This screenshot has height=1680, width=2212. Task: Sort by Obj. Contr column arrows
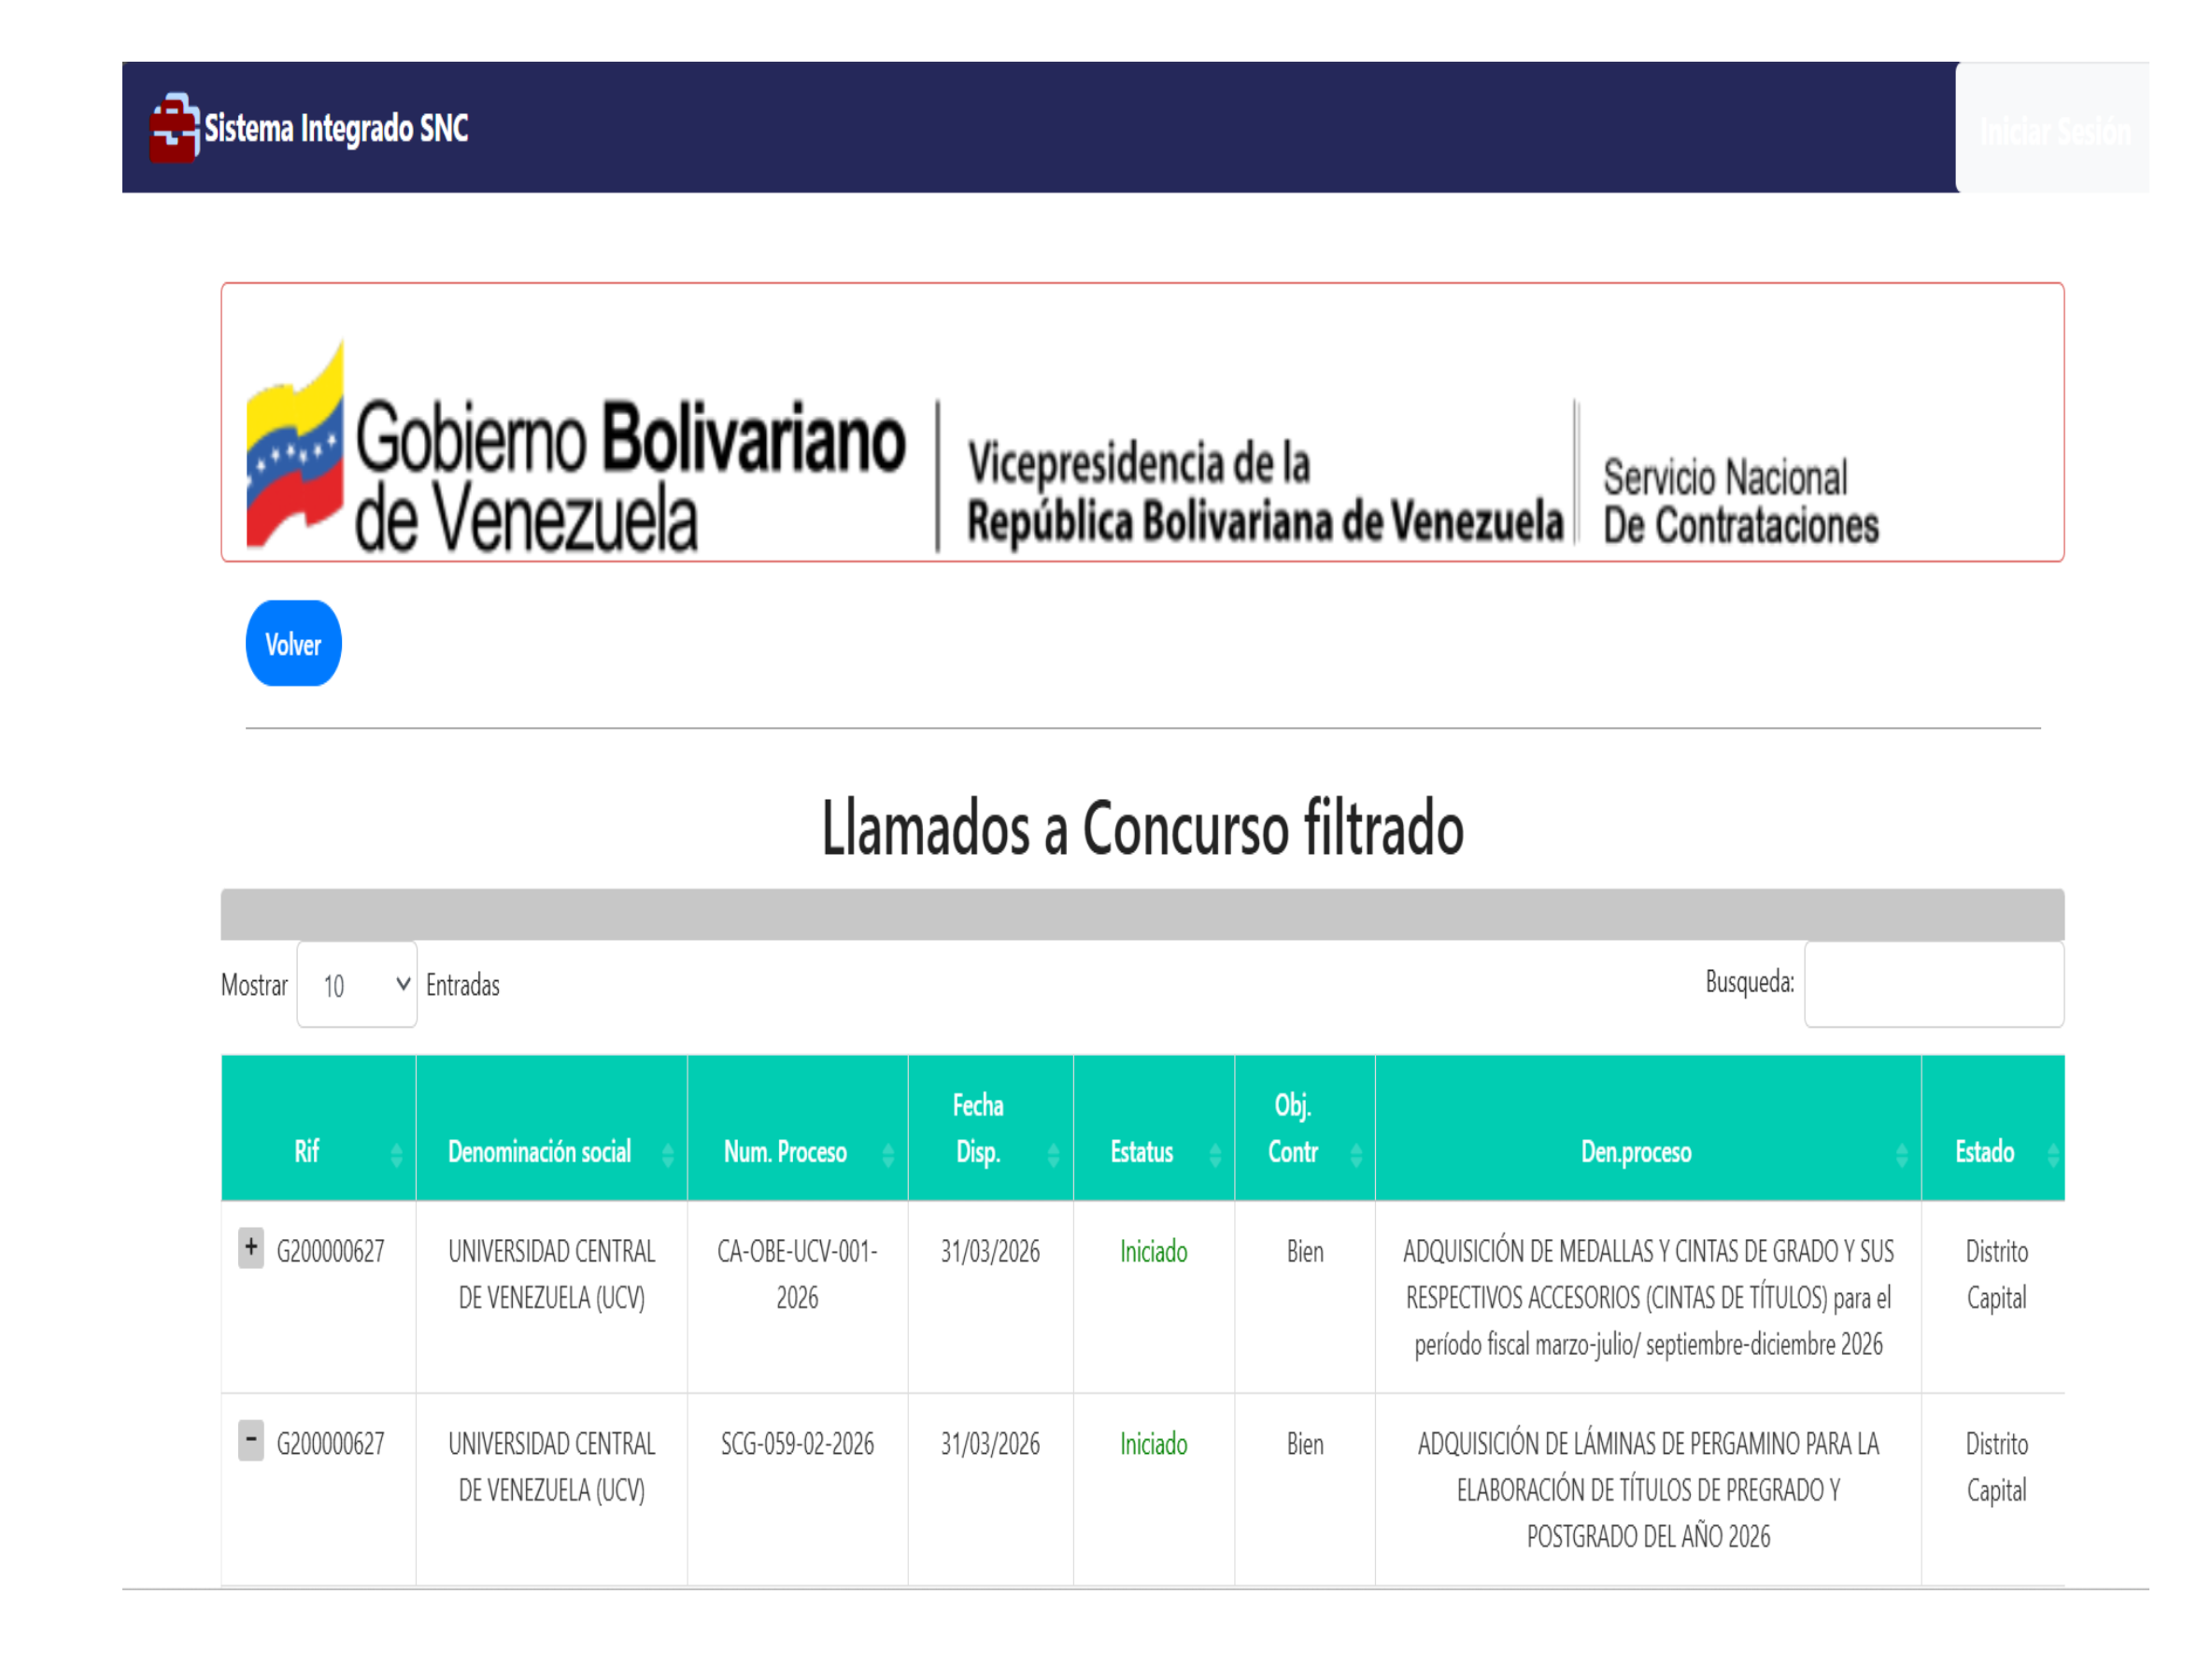coord(1355,1155)
